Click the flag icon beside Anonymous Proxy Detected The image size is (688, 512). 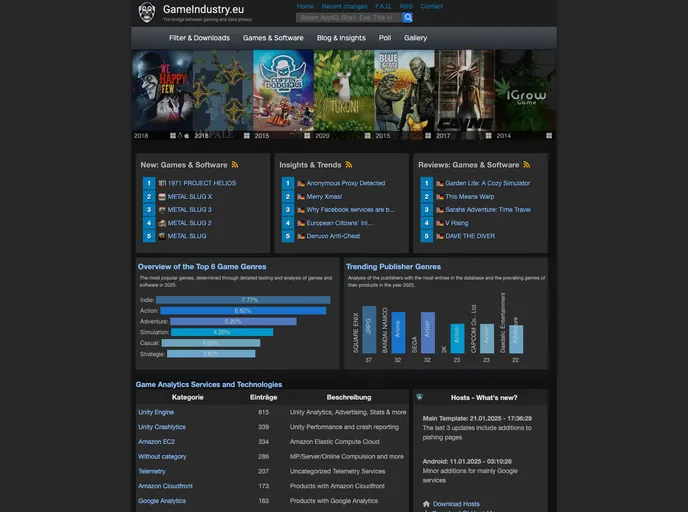click(x=301, y=183)
